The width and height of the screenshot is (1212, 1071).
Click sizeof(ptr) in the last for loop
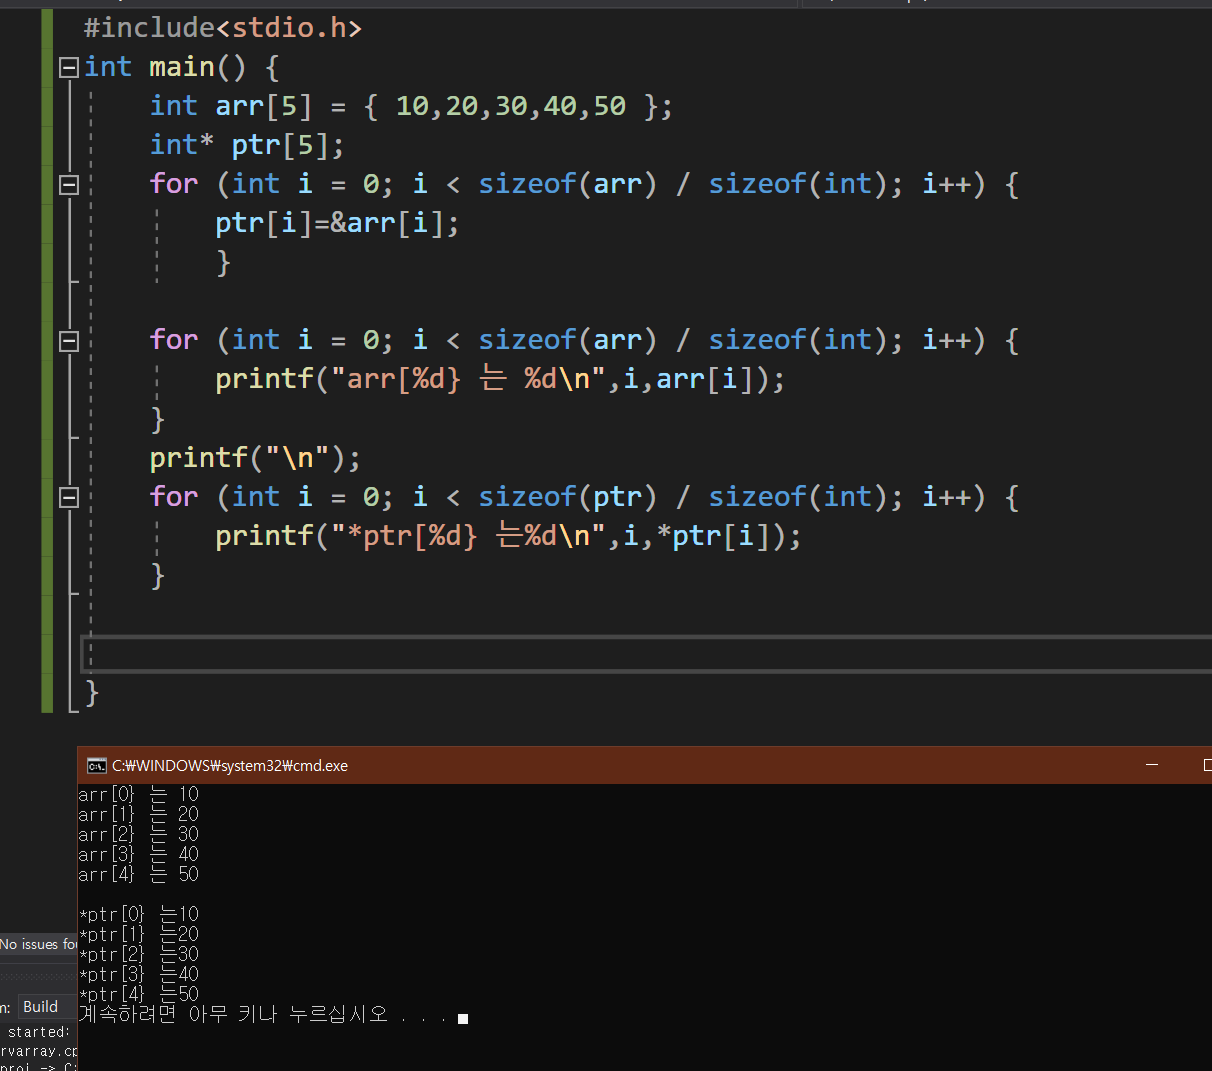tap(567, 497)
